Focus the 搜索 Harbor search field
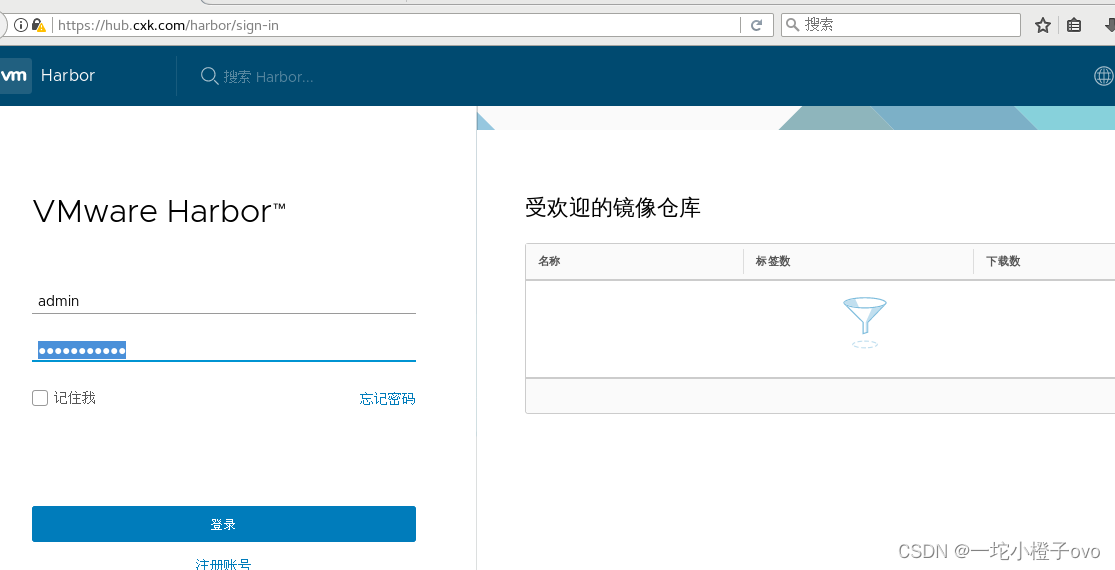The image size is (1115, 570). tap(268, 76)
